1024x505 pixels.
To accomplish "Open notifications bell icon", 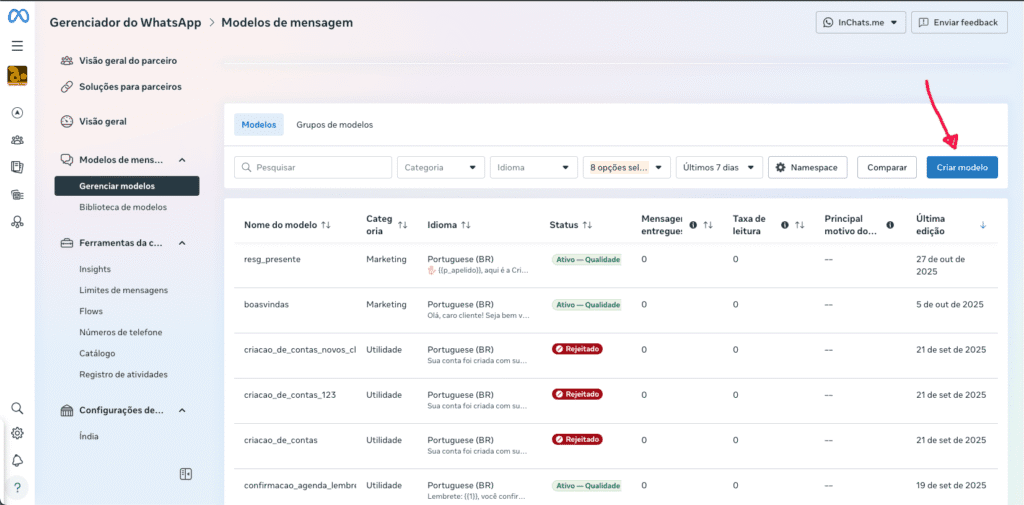I will 17,460.
